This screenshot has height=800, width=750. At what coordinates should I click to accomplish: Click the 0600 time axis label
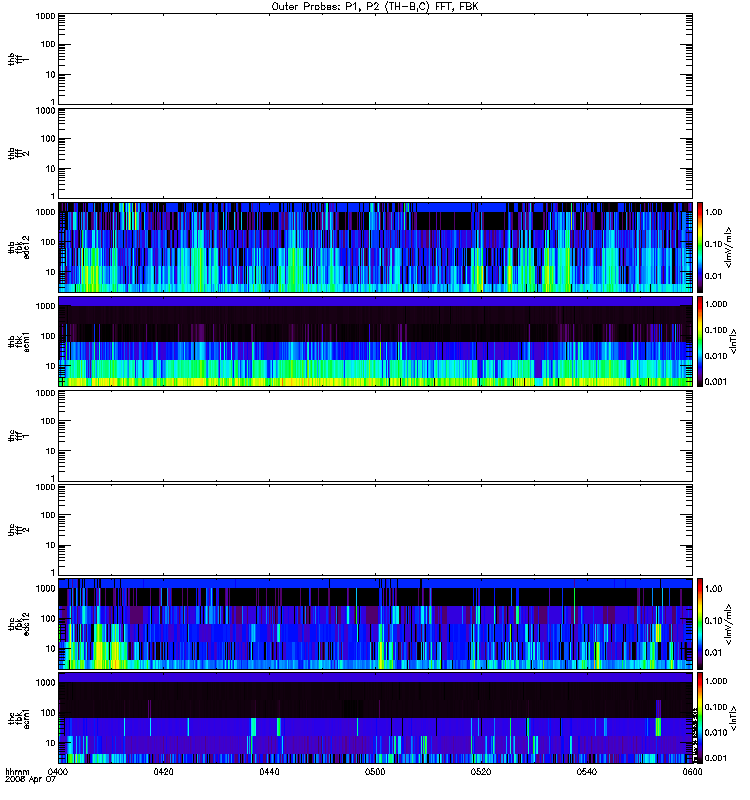tap(692, 772)
